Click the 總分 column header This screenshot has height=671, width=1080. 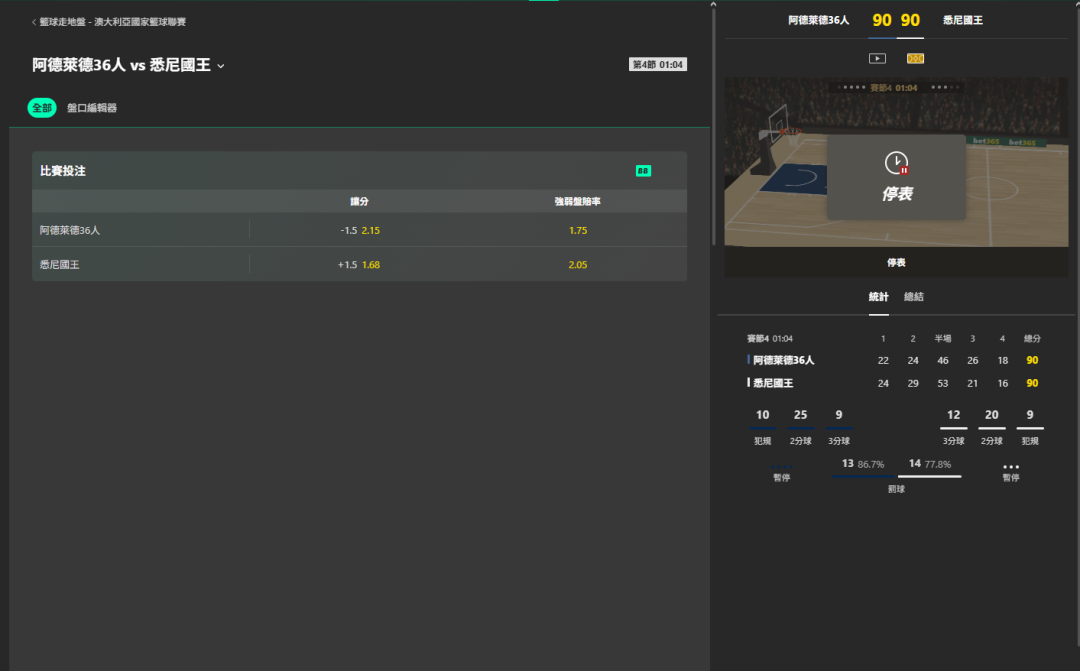point(1032,338)
